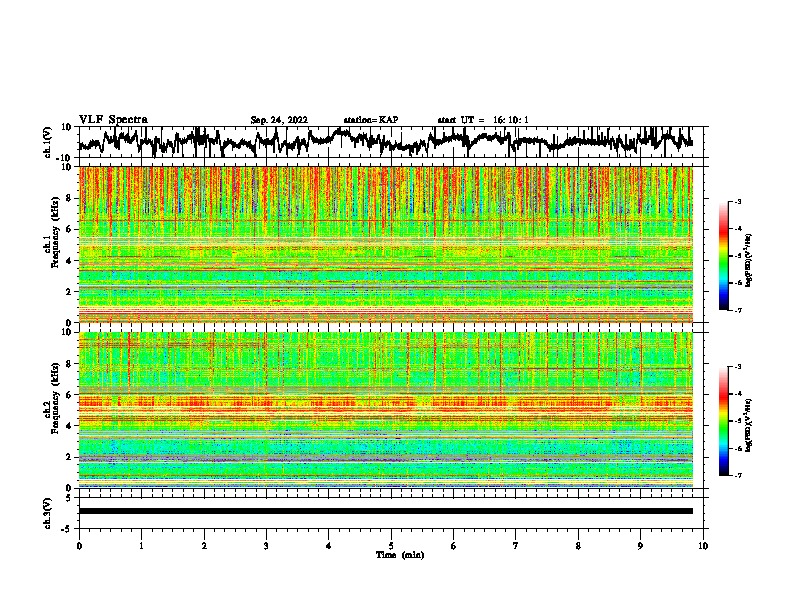Click the time axis tick label "7"

click(x=516, y=546)
